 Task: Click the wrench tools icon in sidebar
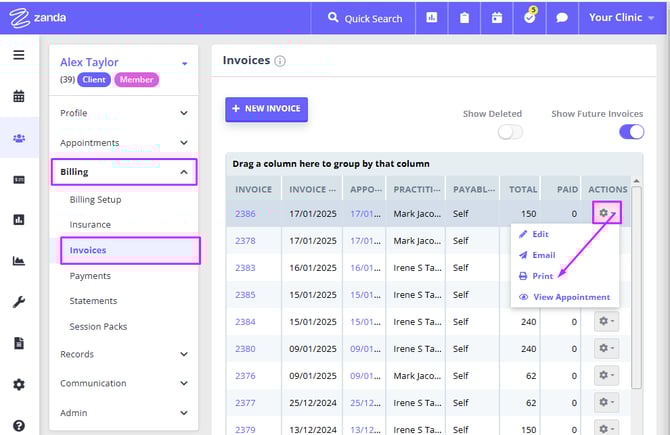18,302
